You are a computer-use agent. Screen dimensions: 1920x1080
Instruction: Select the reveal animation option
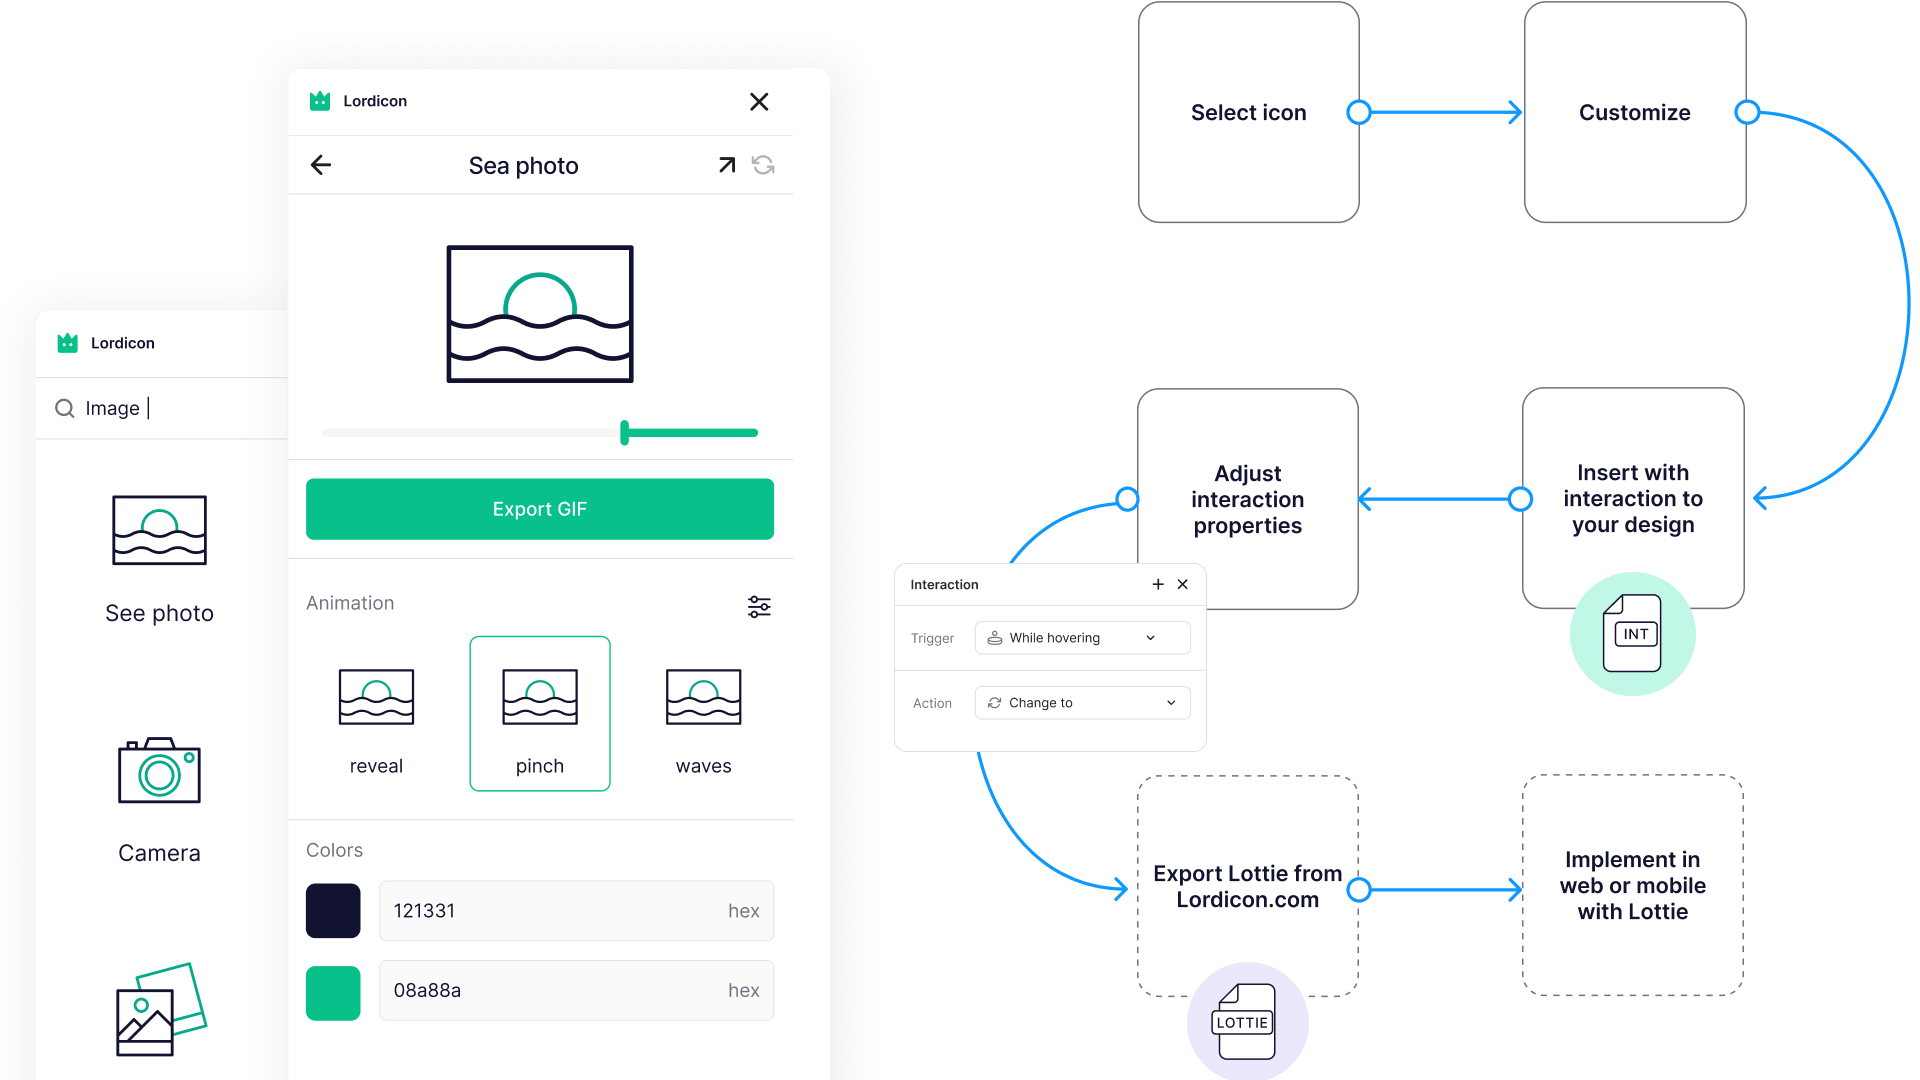coord(376,714)
